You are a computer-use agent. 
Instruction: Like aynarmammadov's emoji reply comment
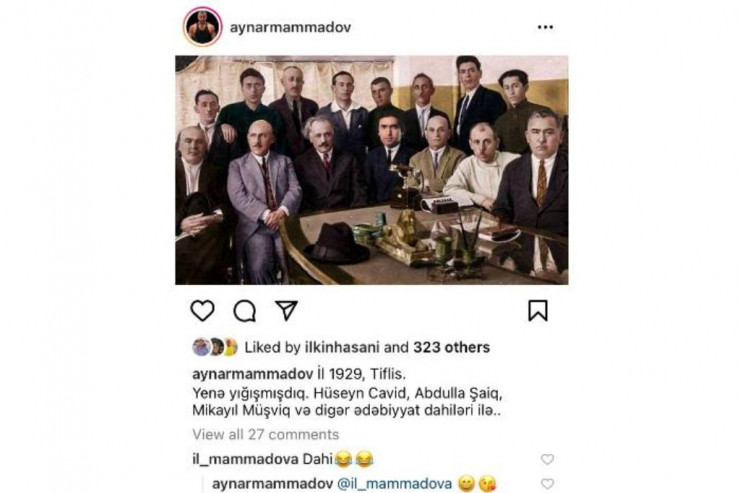coord(547,484)
